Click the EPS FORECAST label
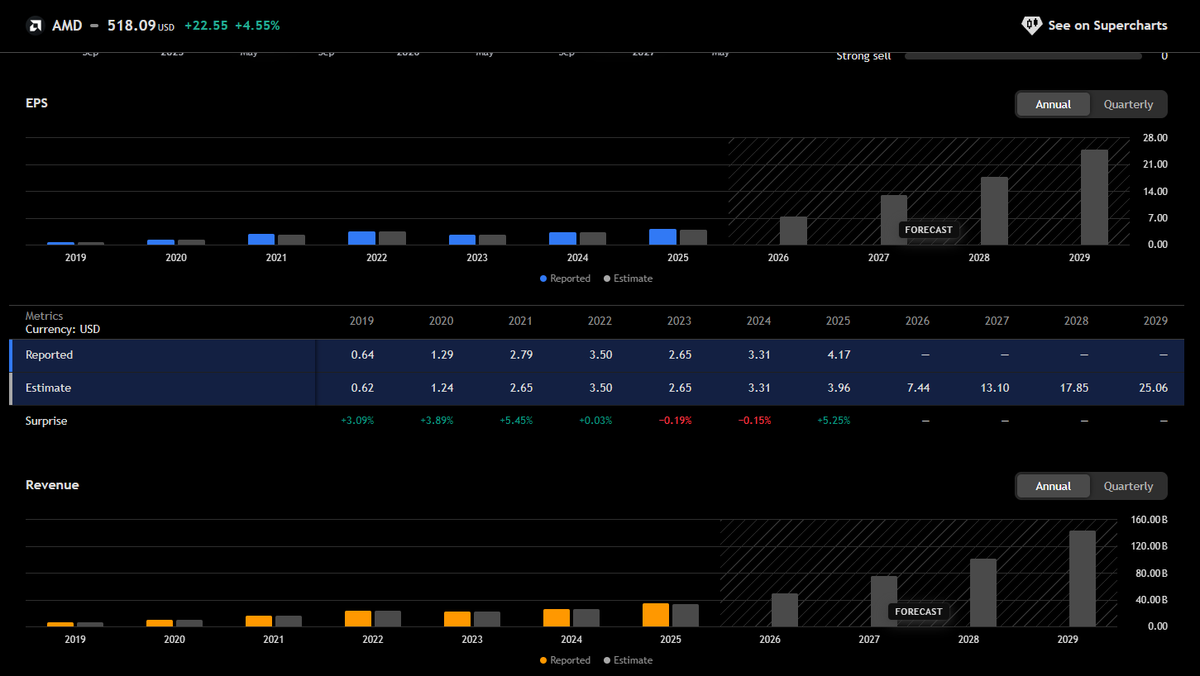 (x=928, y=230)
